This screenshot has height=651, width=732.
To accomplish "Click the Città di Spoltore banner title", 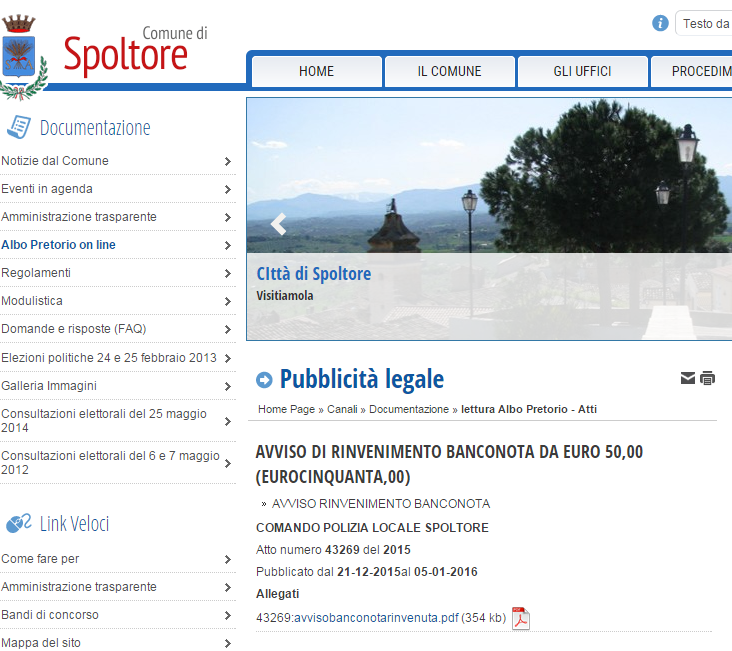I will click(x=313, y=274).
